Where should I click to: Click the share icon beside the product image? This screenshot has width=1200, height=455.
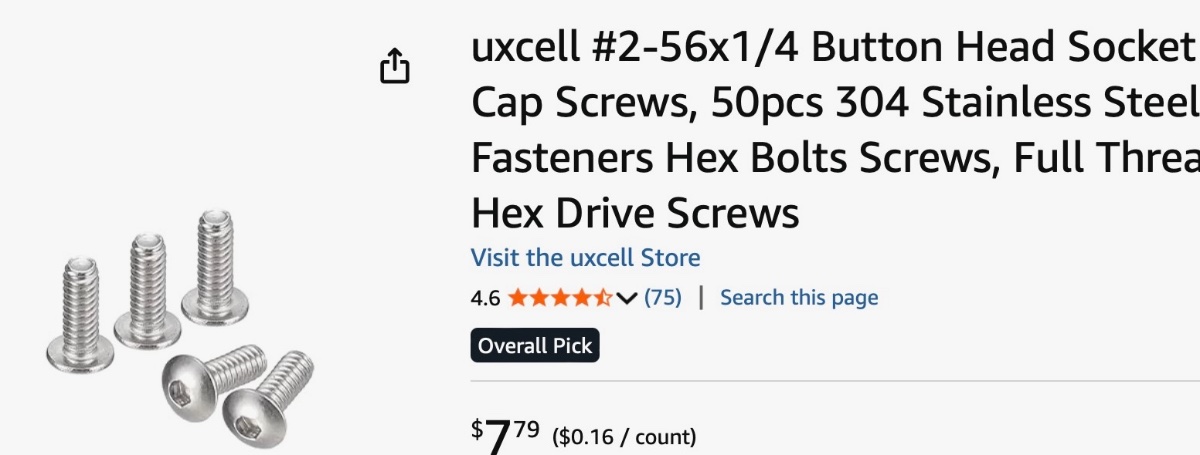(x=395, y=66)
